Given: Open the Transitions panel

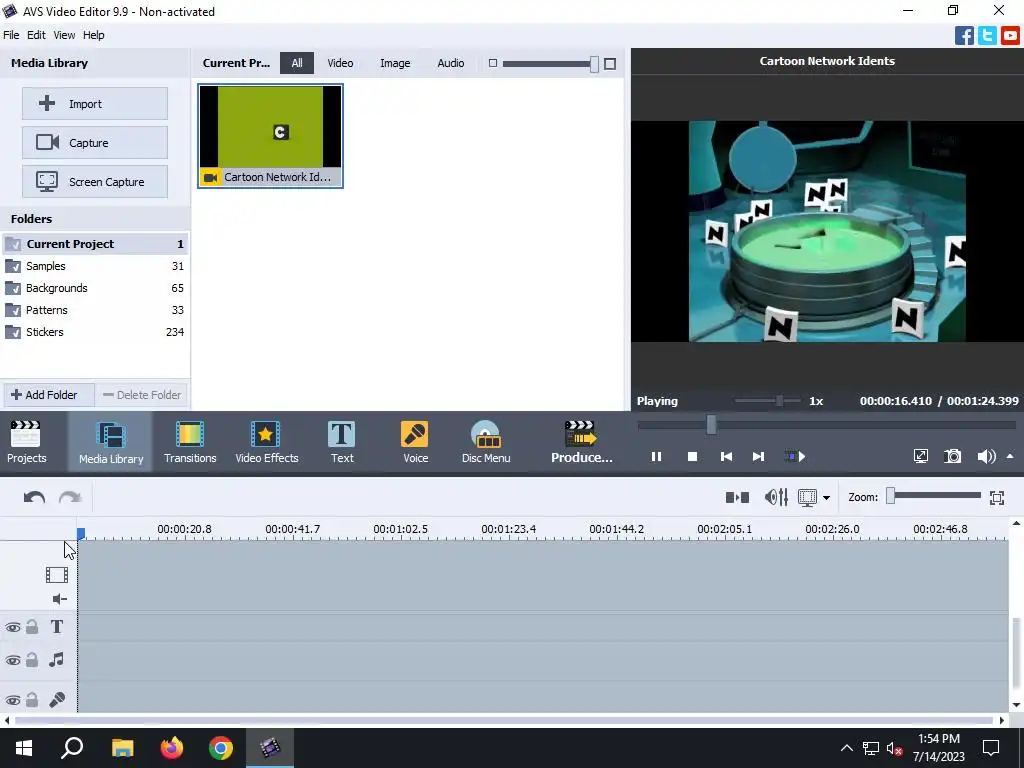Looking at the screenshot, I should 190,441.
